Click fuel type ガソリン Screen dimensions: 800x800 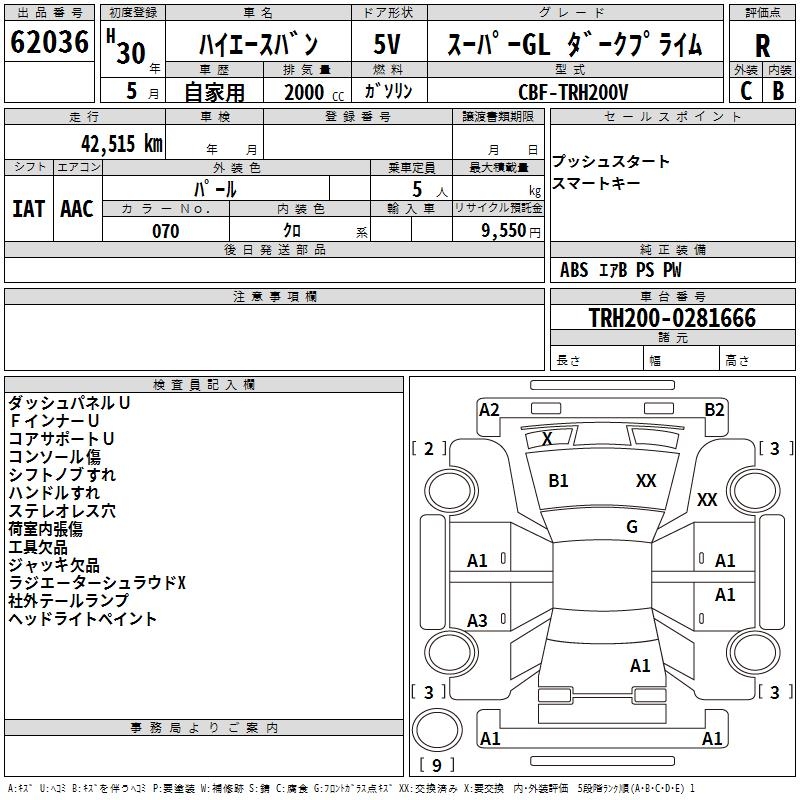388,91
